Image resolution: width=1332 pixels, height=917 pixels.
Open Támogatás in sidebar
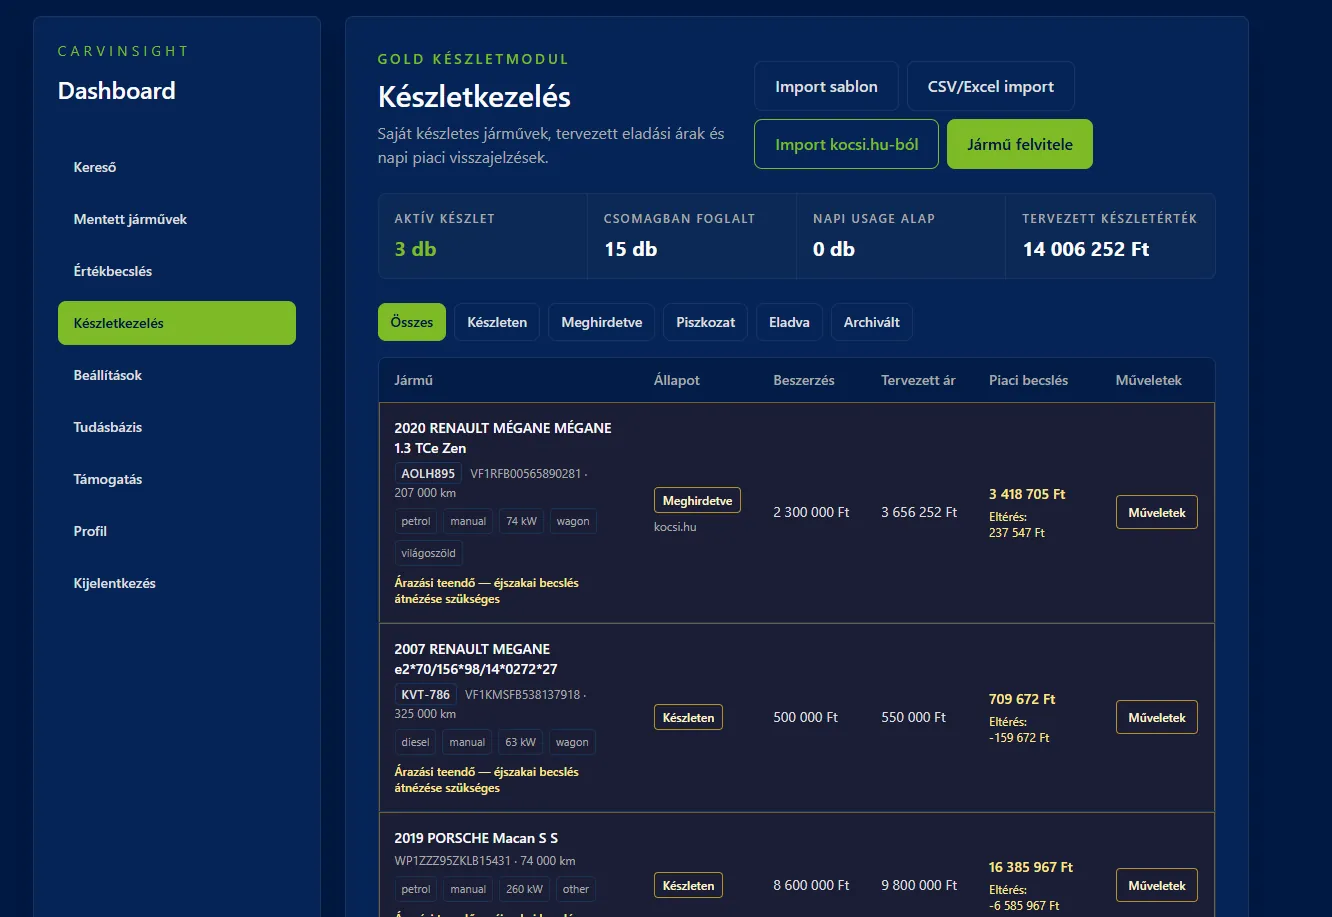(177, 479)
